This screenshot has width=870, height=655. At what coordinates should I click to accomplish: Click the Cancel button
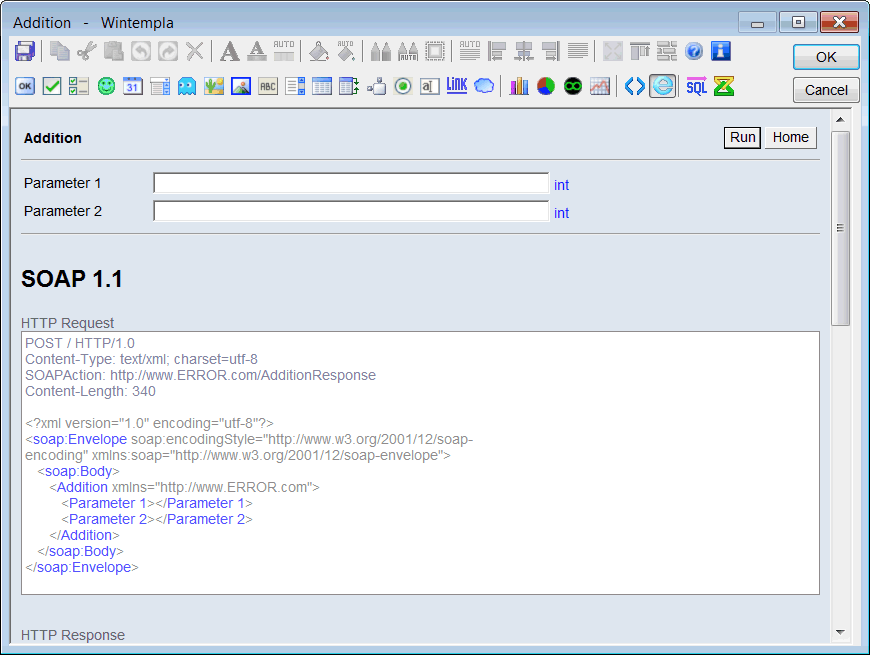click(826, 90)
